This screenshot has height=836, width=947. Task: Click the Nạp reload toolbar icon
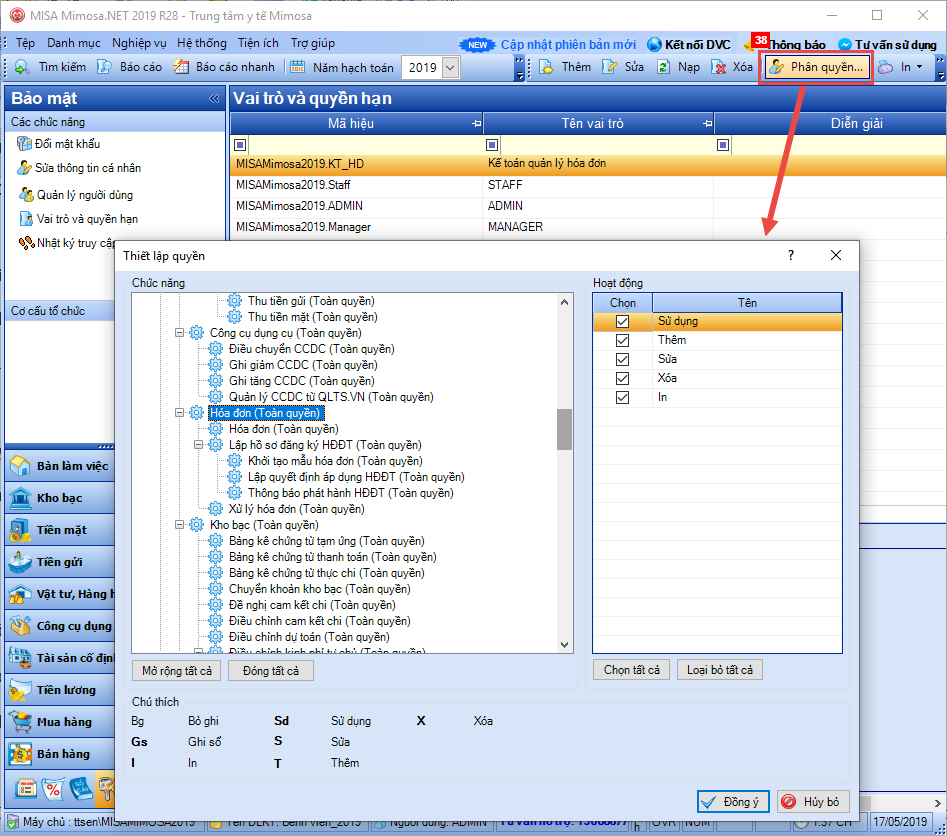[663, 67]
